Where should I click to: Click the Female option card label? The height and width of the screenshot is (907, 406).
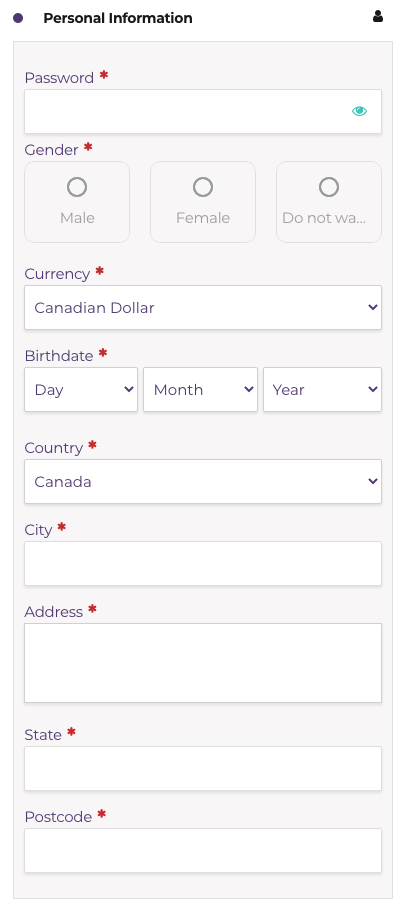tap(203, 218)
